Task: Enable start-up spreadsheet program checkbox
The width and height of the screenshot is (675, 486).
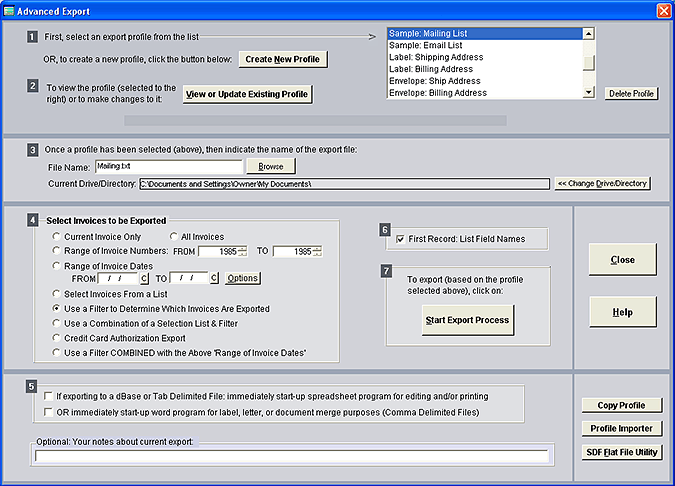Action: pyautogui.click(x=47, y=396)
